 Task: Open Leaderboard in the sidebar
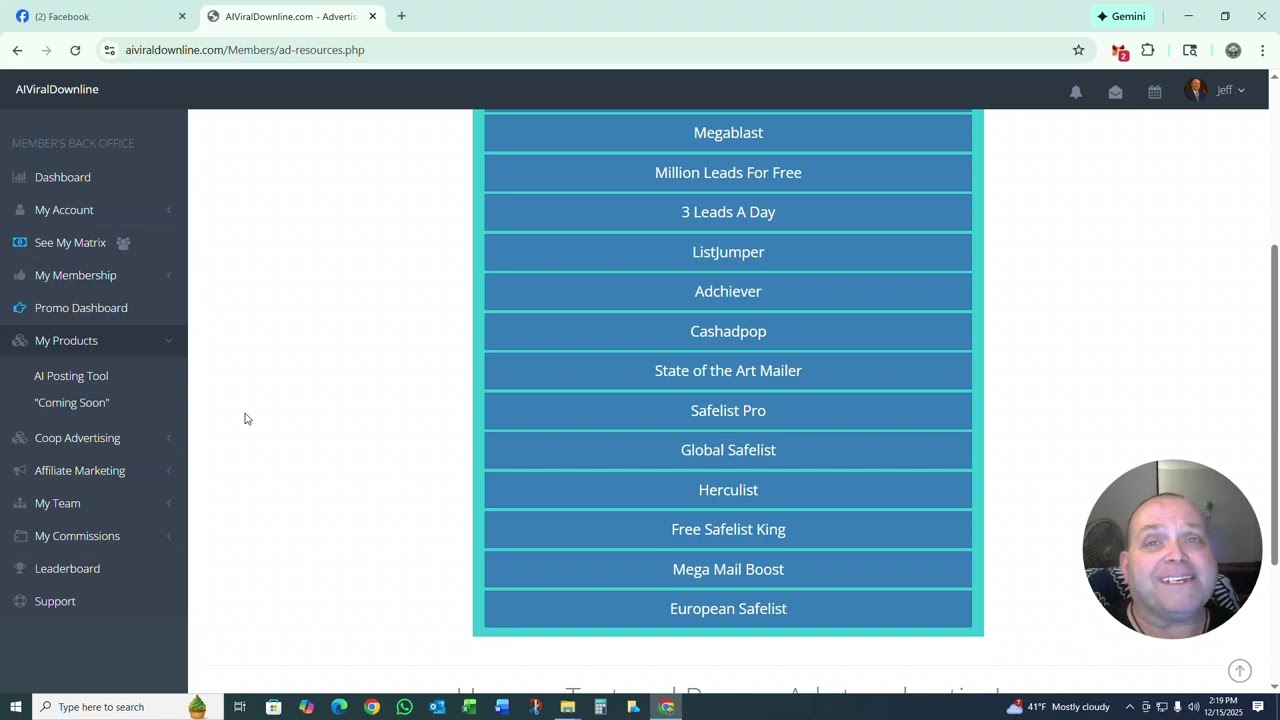pos(67,569)
